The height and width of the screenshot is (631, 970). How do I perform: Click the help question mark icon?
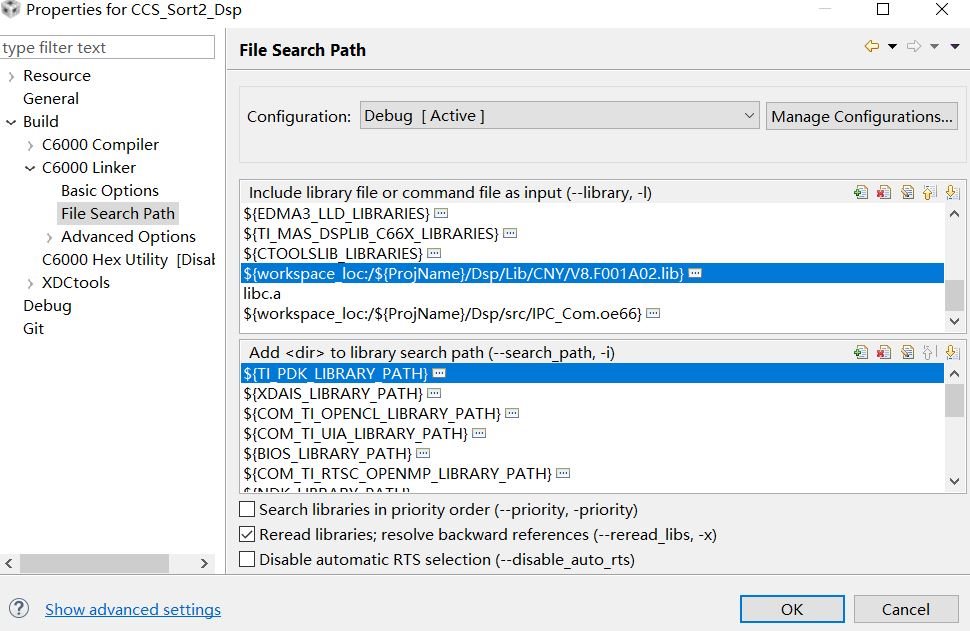point(21,608)
